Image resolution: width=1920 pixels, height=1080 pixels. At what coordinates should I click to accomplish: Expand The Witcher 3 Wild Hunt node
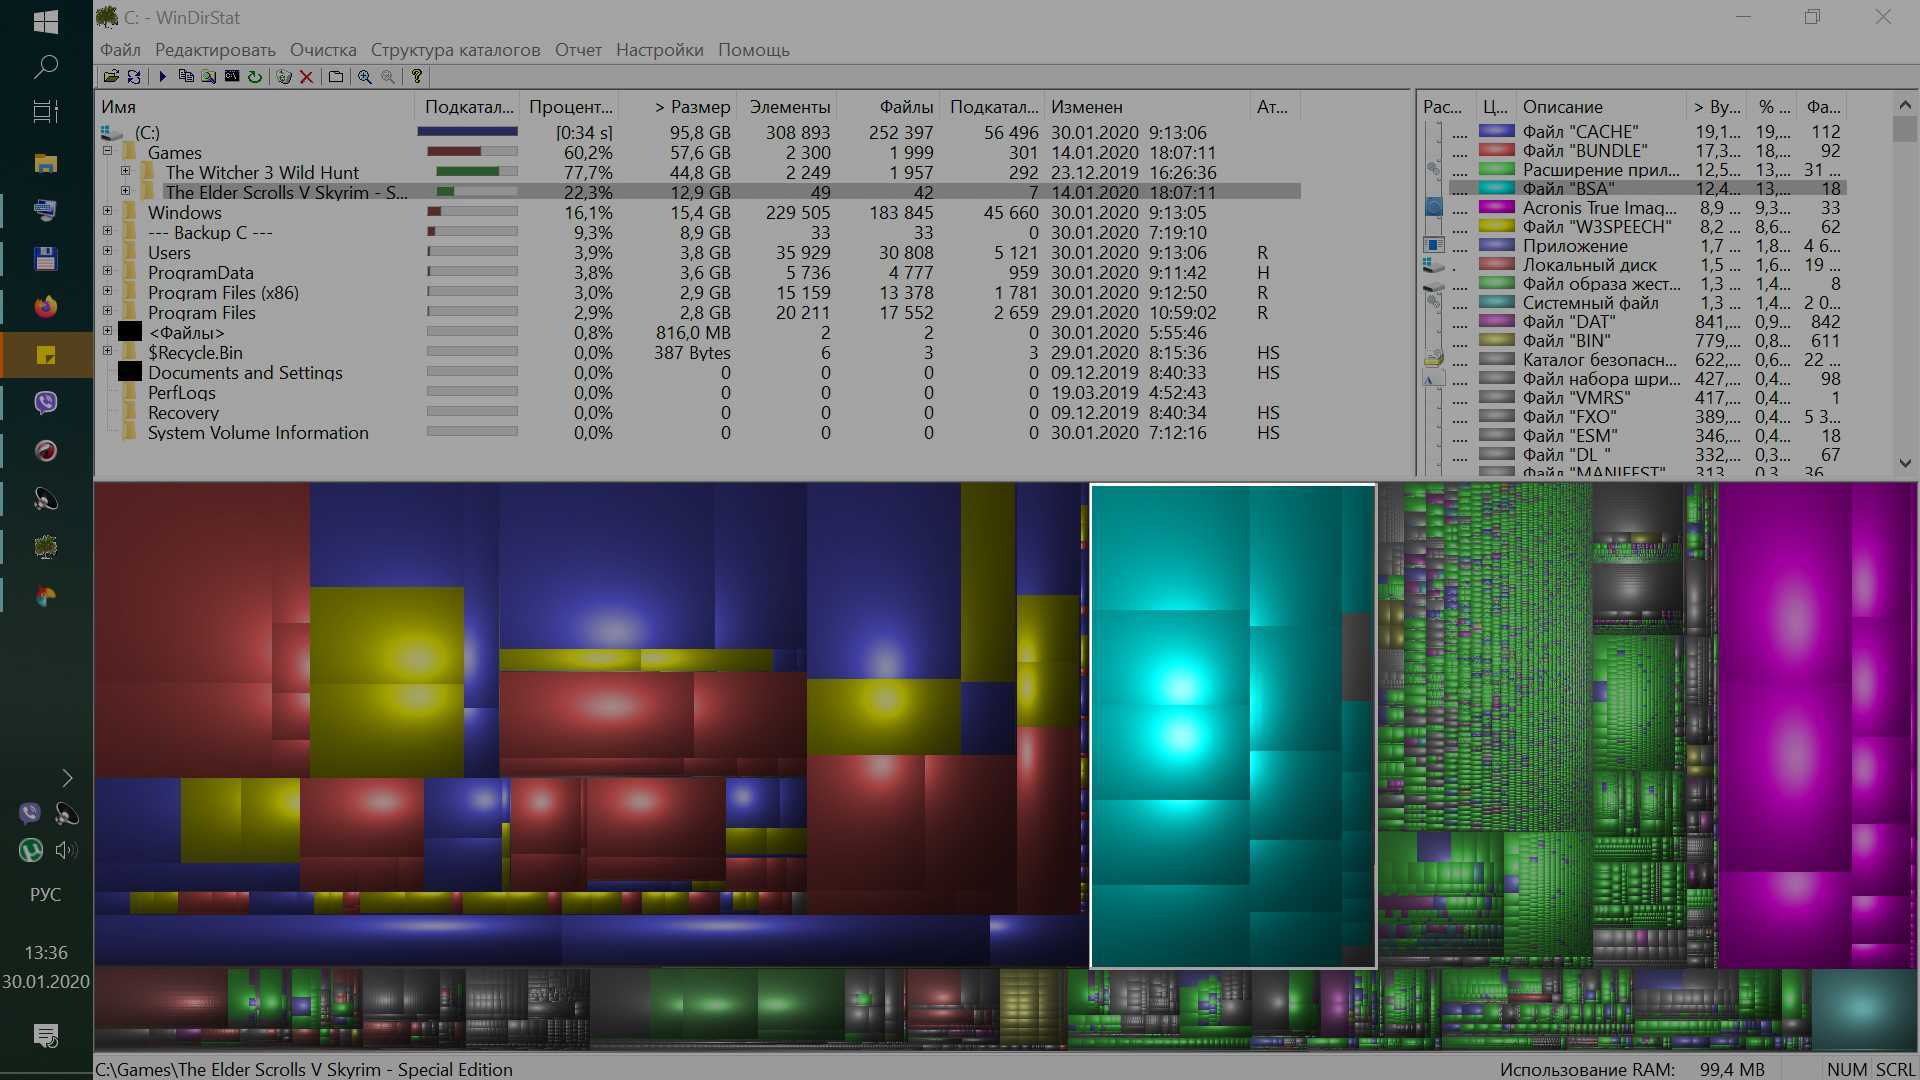[126, 172]
